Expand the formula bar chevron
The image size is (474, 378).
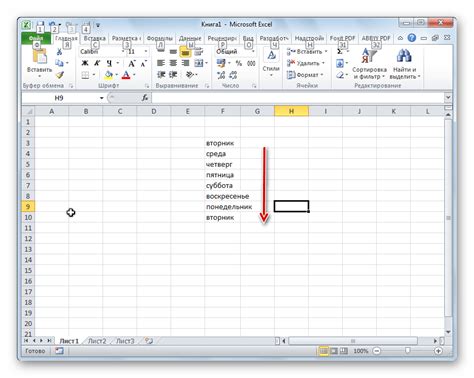point(448,97)
